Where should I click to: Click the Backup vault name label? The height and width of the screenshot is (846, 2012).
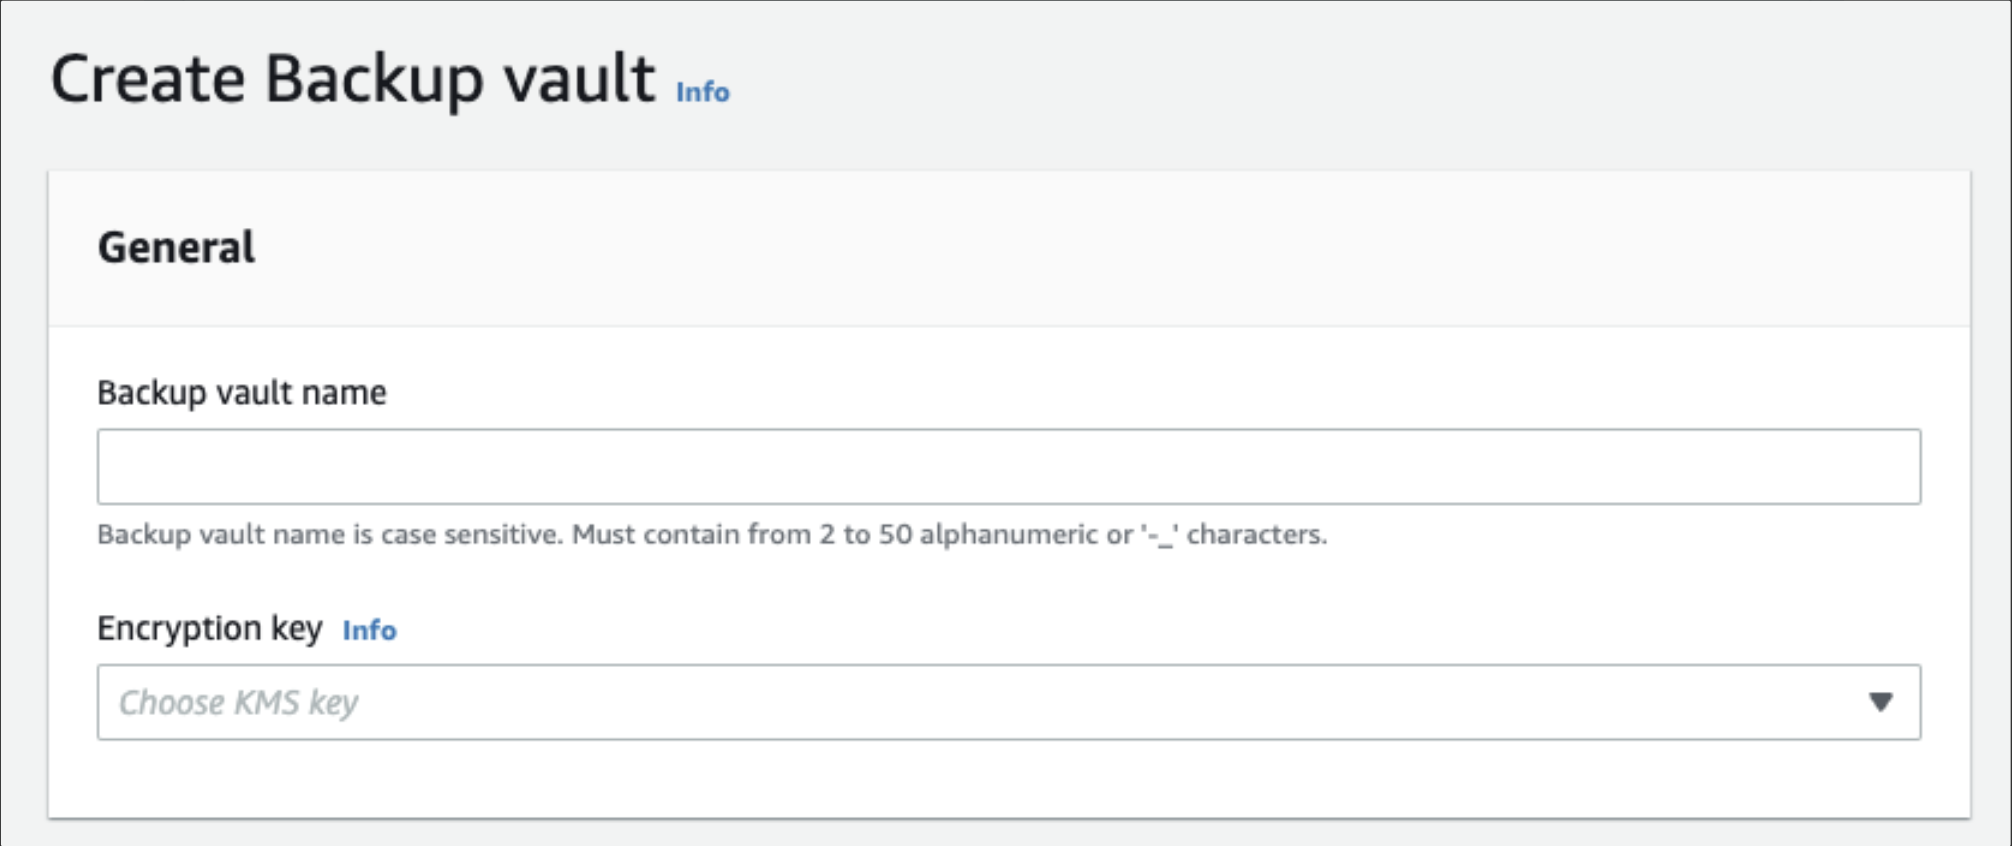click(241, 393)
